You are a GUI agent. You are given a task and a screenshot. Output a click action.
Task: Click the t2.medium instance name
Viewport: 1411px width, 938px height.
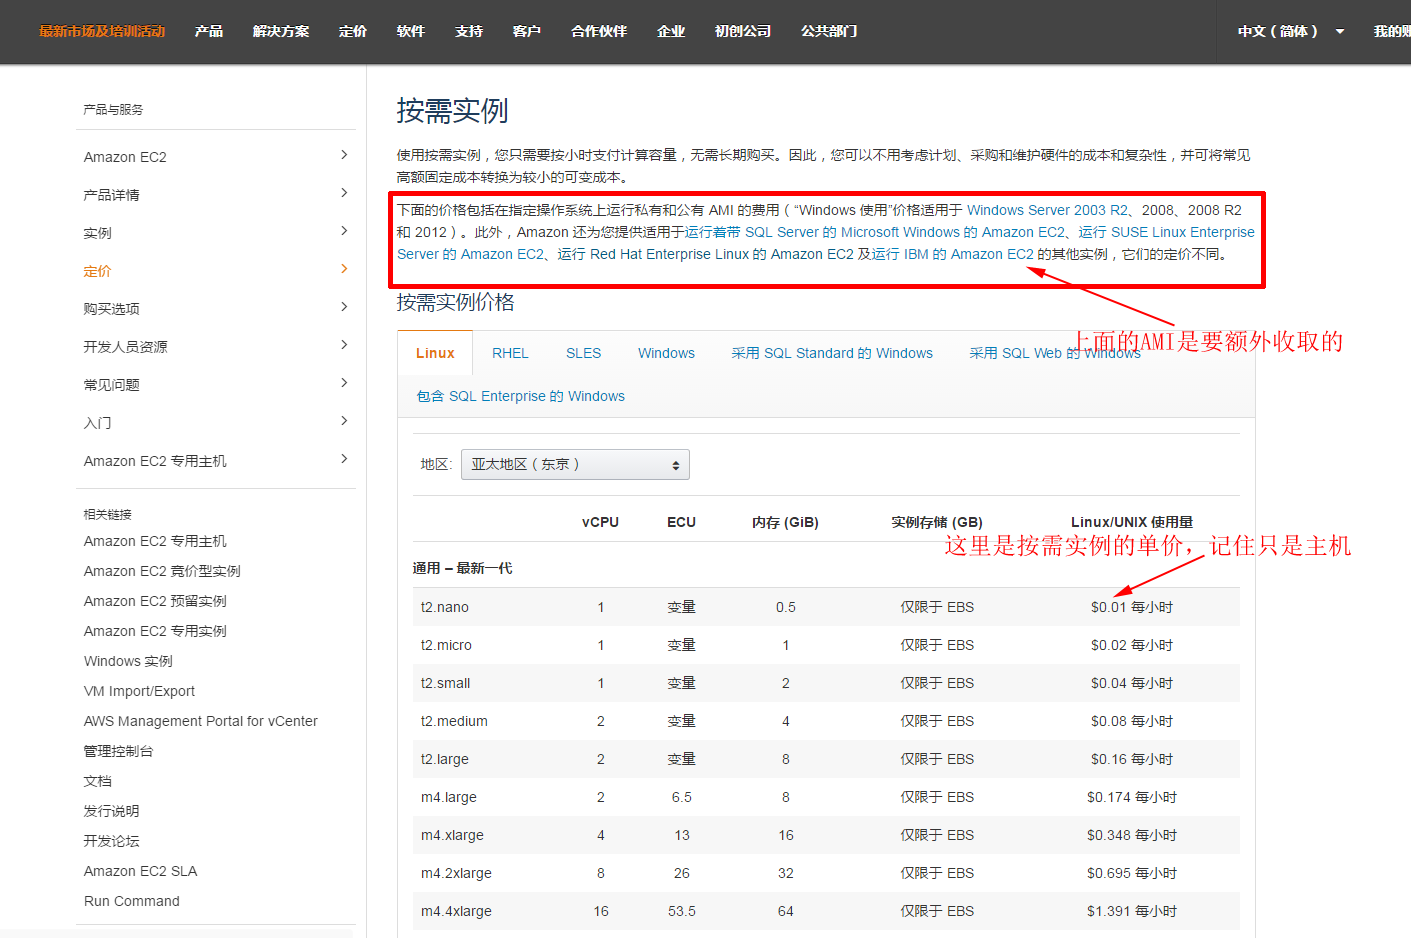[x=454, y=721]
